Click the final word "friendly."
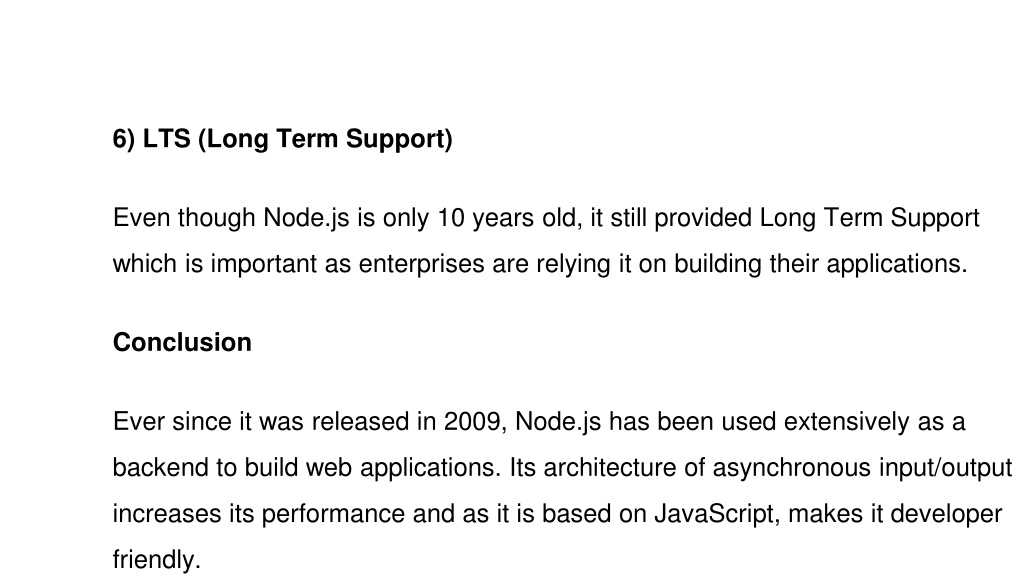Screen dimensions: 1024x576 coord(156,560)
